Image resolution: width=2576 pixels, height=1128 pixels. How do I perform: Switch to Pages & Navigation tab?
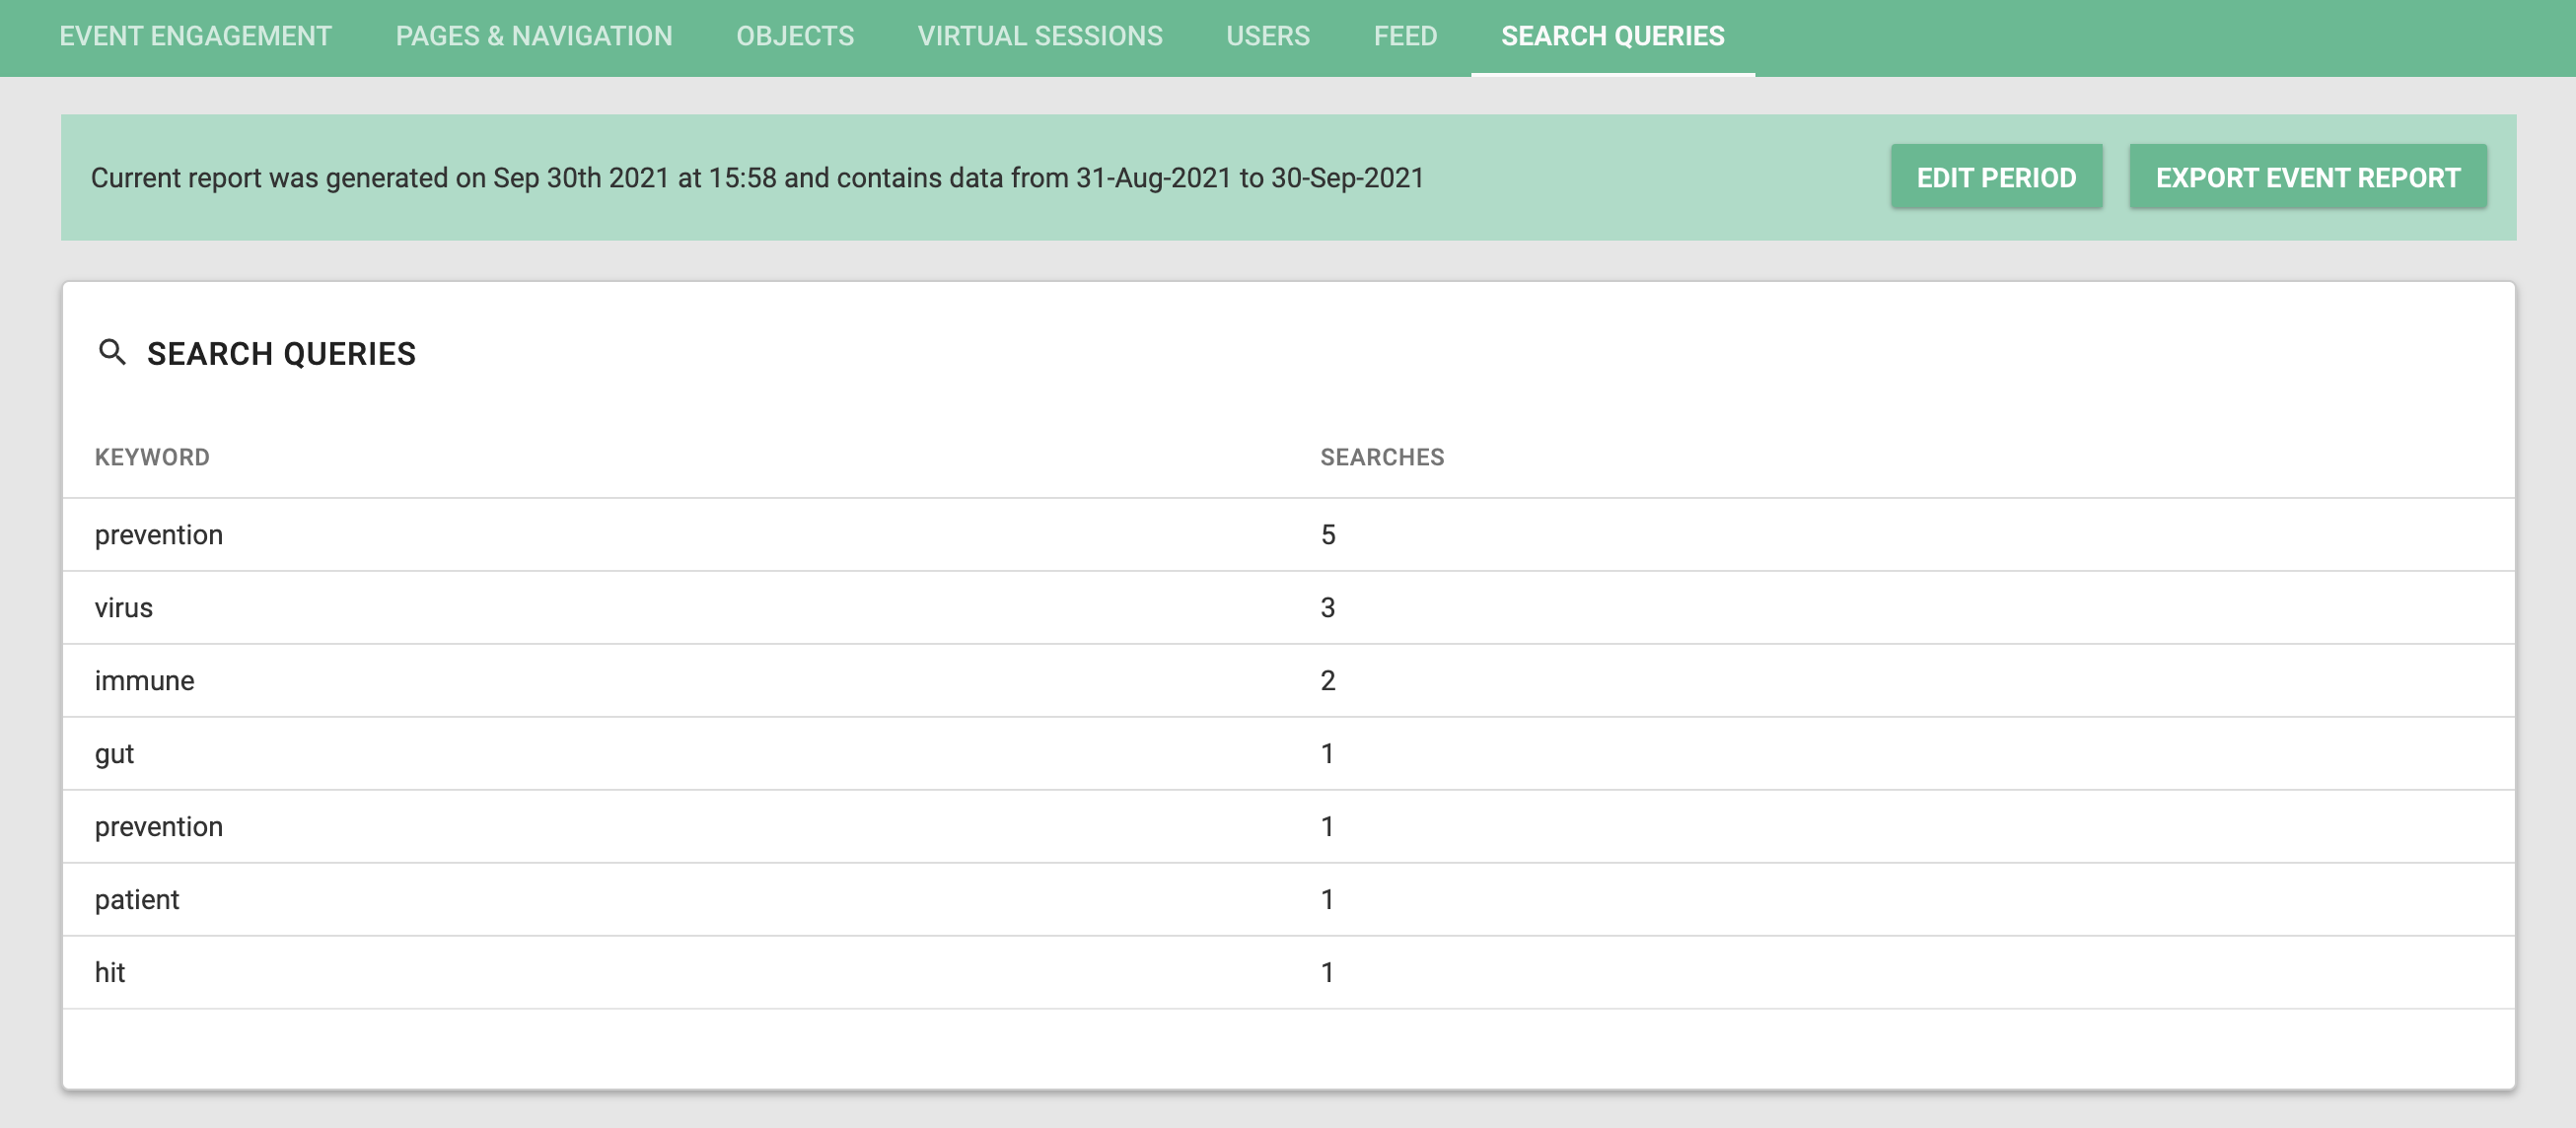point(534,36)
